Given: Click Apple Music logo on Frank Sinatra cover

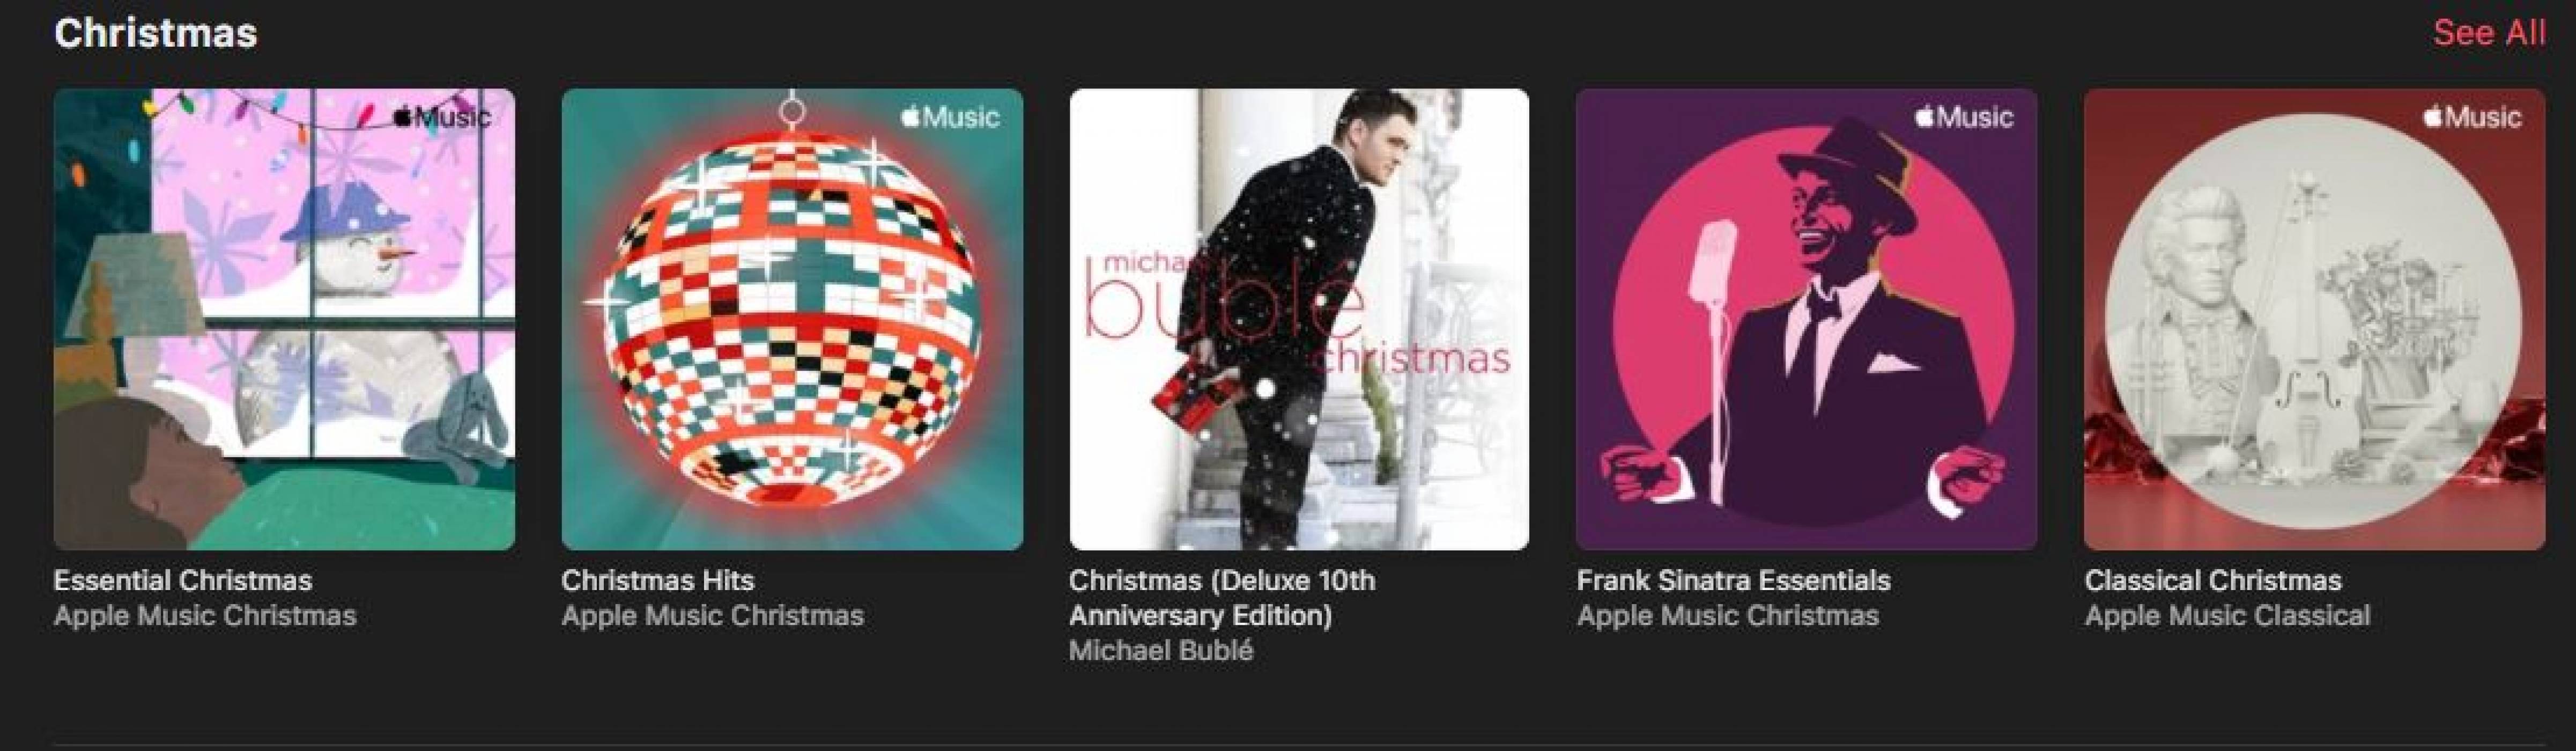Looking at the screenshot, I should coord(1964,117).
